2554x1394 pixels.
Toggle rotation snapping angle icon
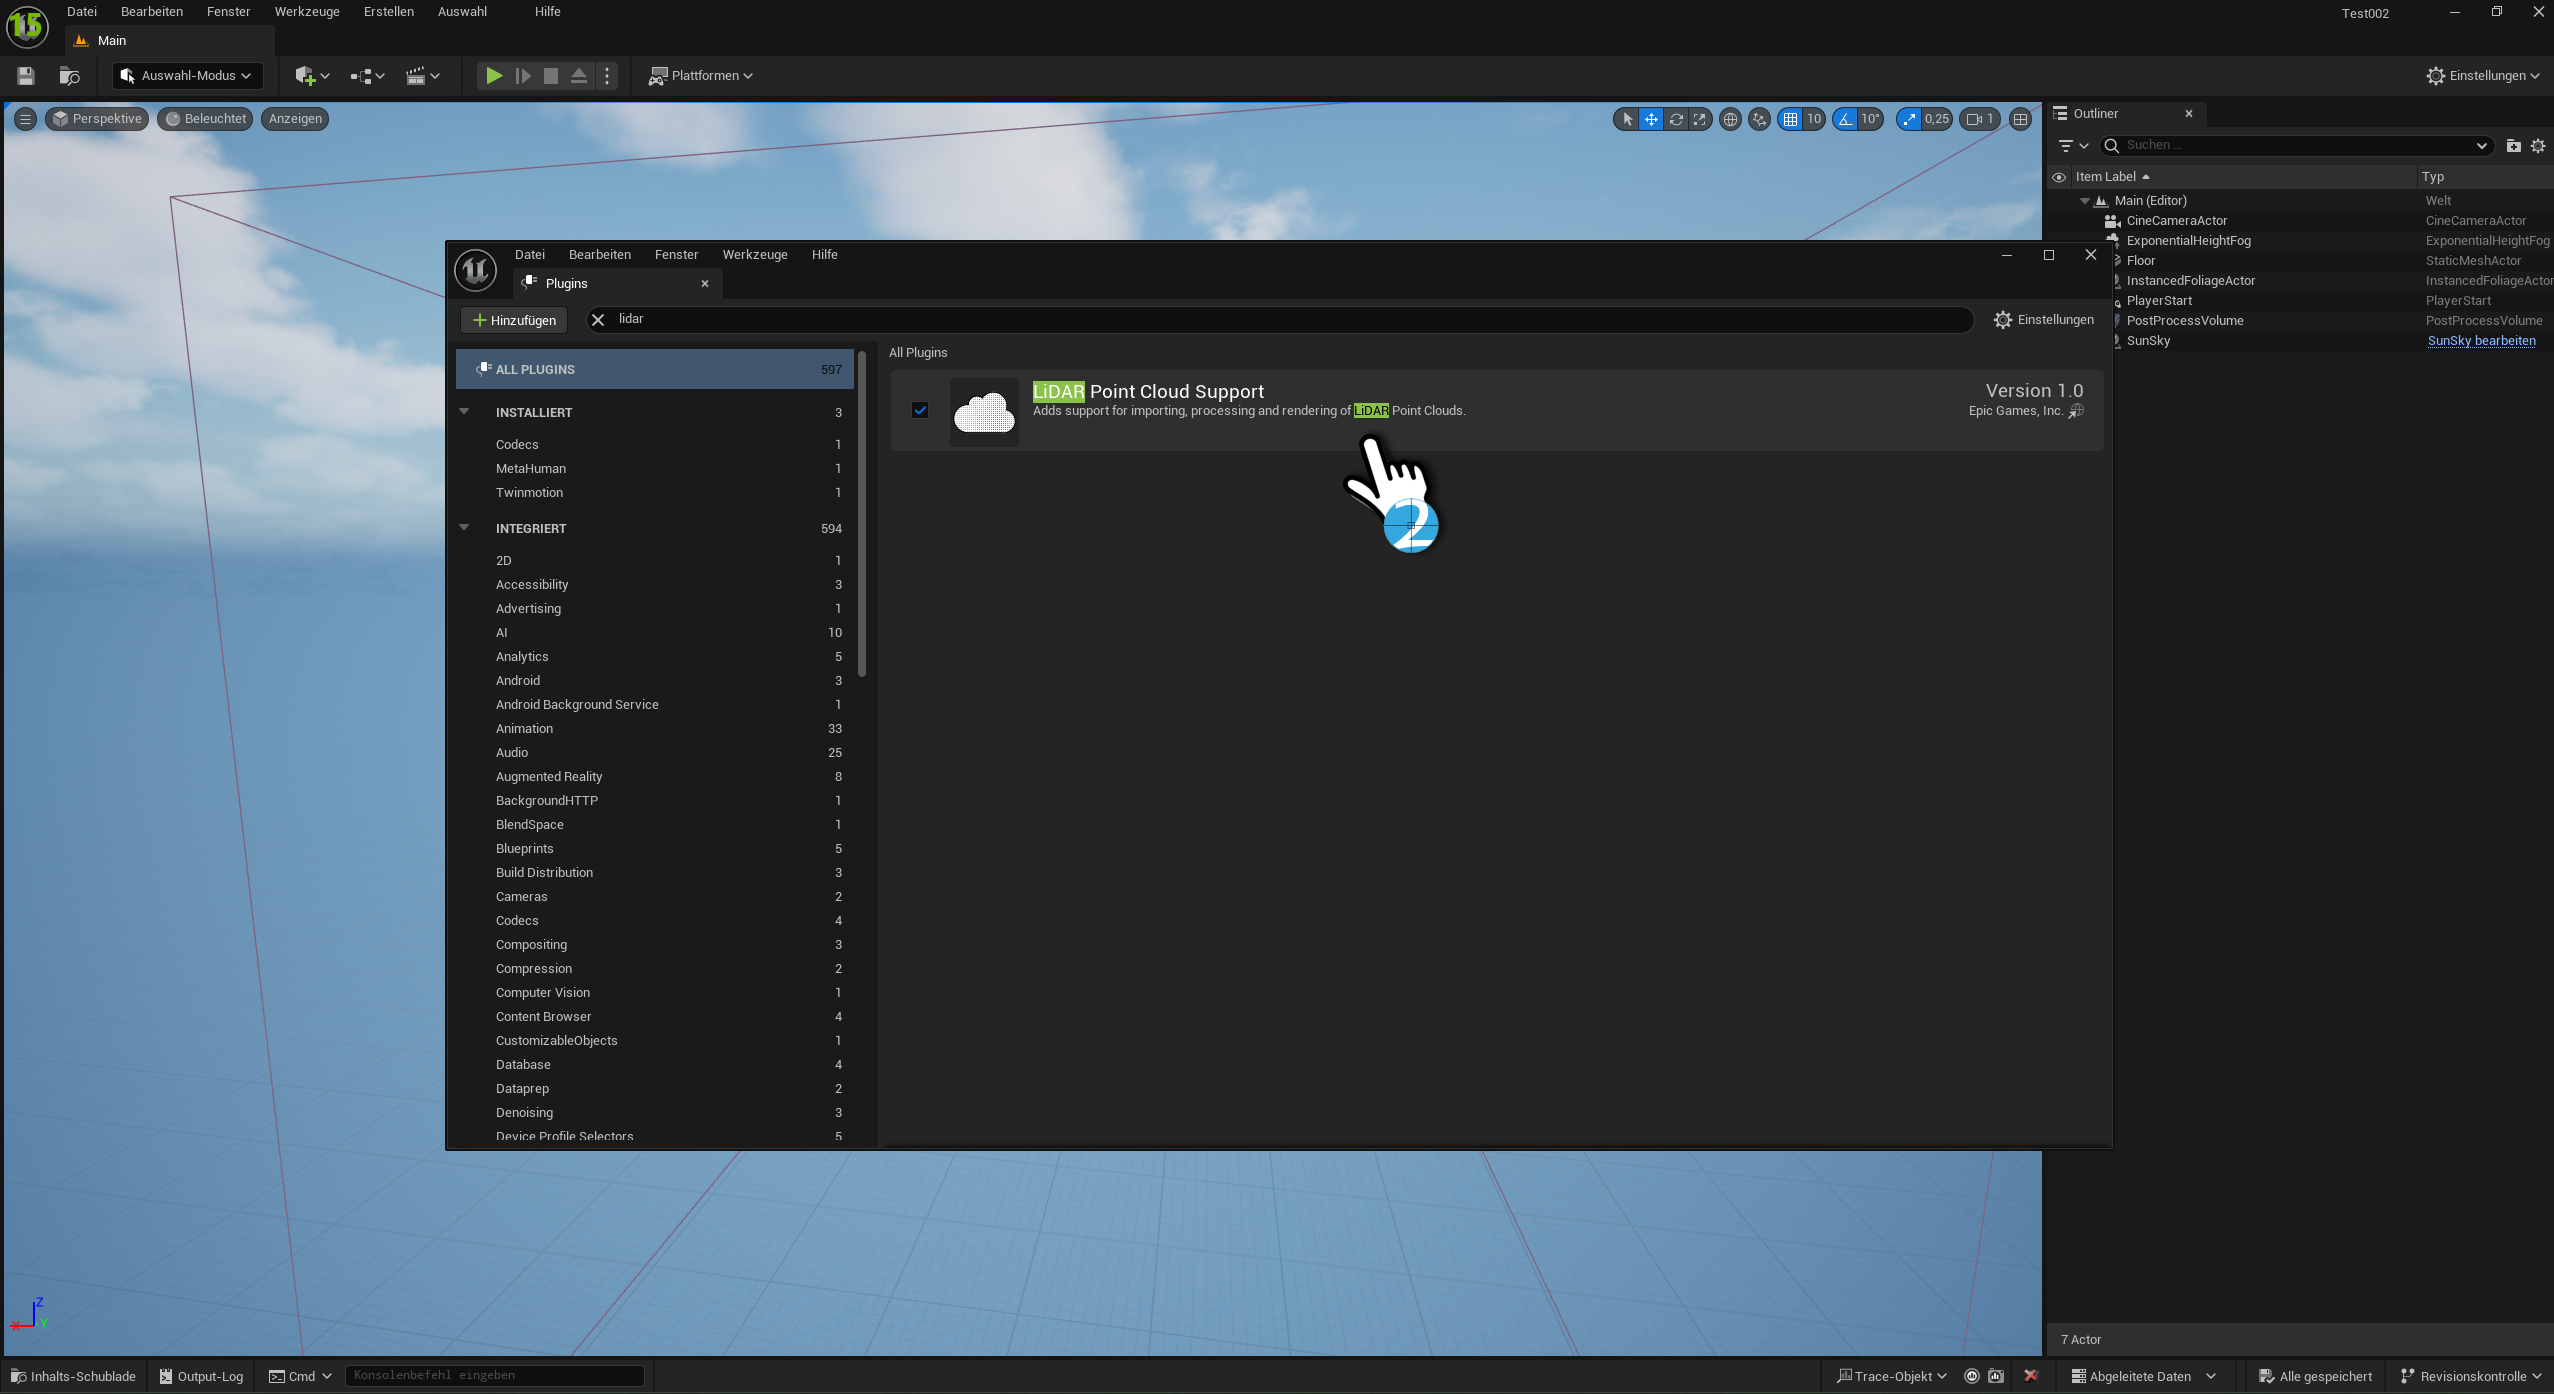(1845, 119)
